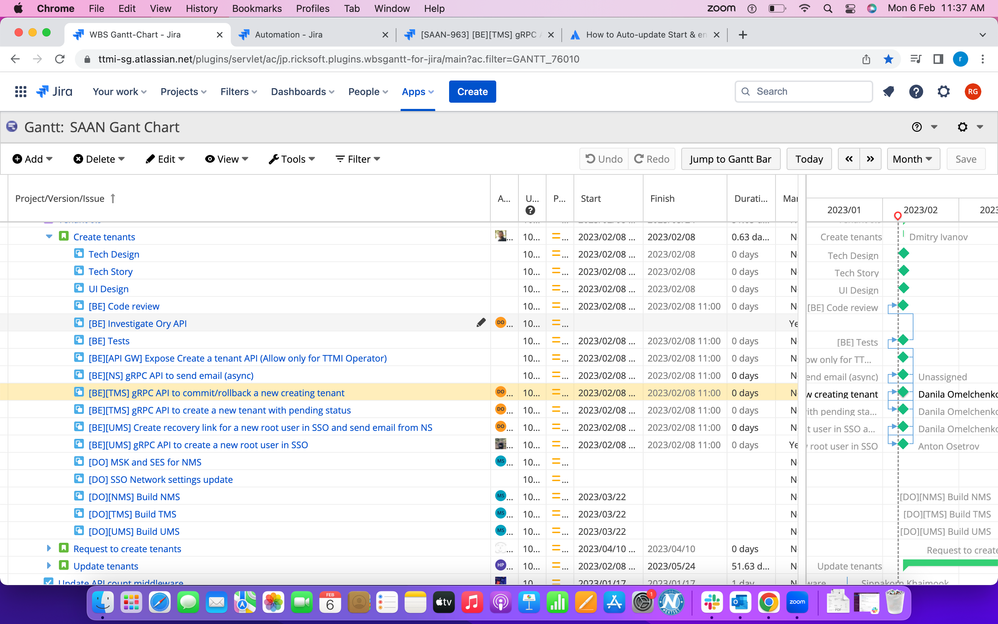Click the blue Create button
This screenshot has width=998, height=624.
471,91
